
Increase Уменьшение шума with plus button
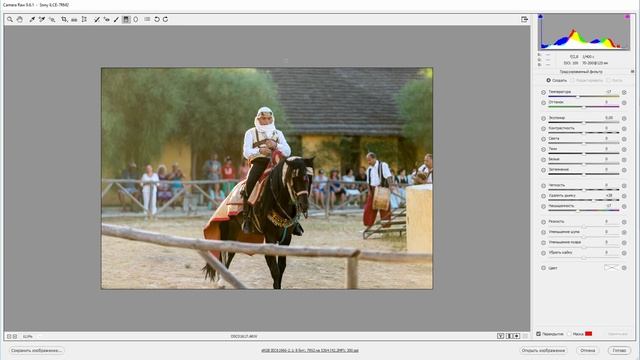tap(624, 232)
